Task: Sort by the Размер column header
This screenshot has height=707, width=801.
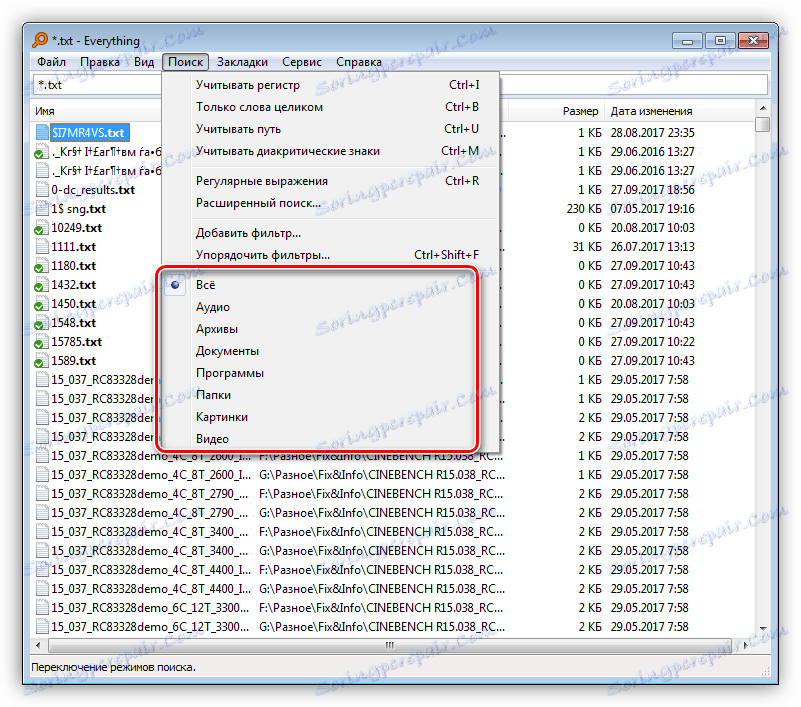Action: point(580,111)
